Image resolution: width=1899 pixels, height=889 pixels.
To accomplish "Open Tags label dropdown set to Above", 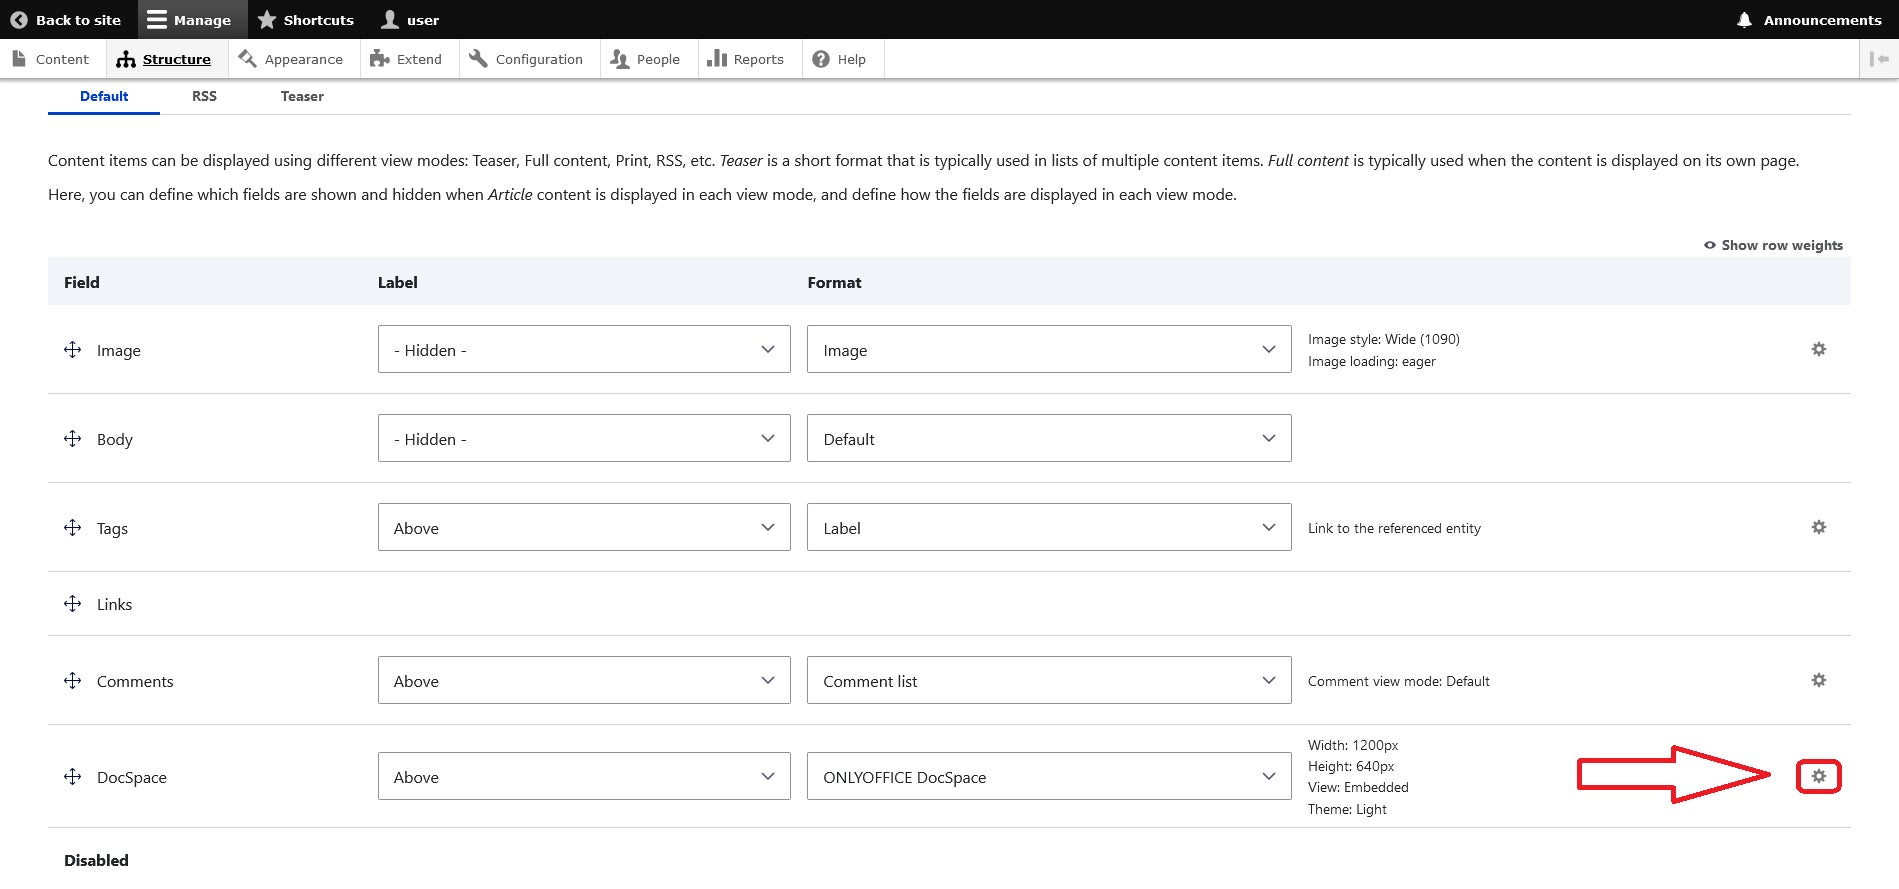I will pyautogui.click(x=583, y=527).
